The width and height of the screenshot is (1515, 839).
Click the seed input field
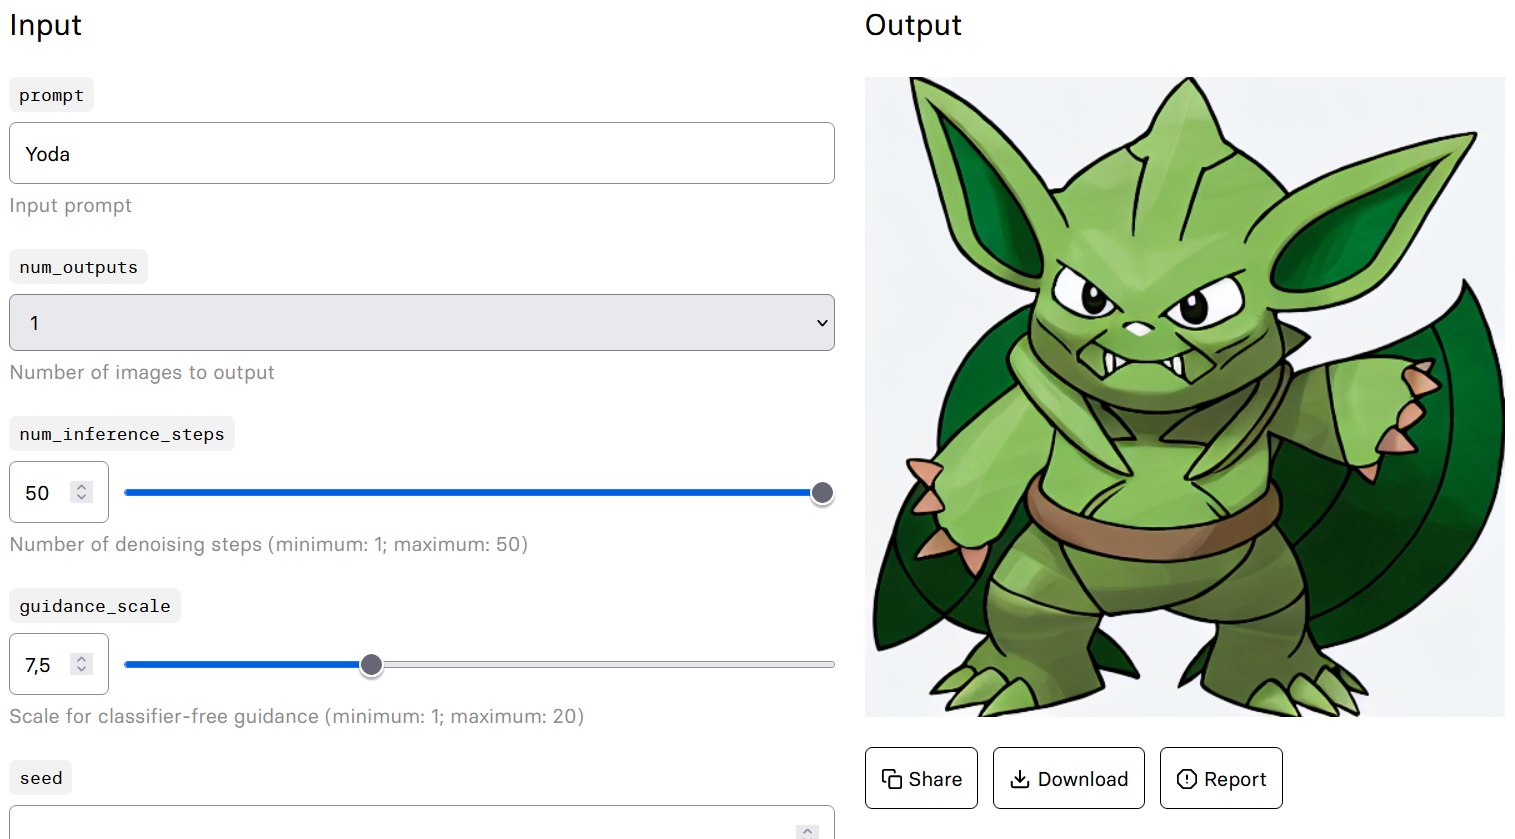(422, 822)
